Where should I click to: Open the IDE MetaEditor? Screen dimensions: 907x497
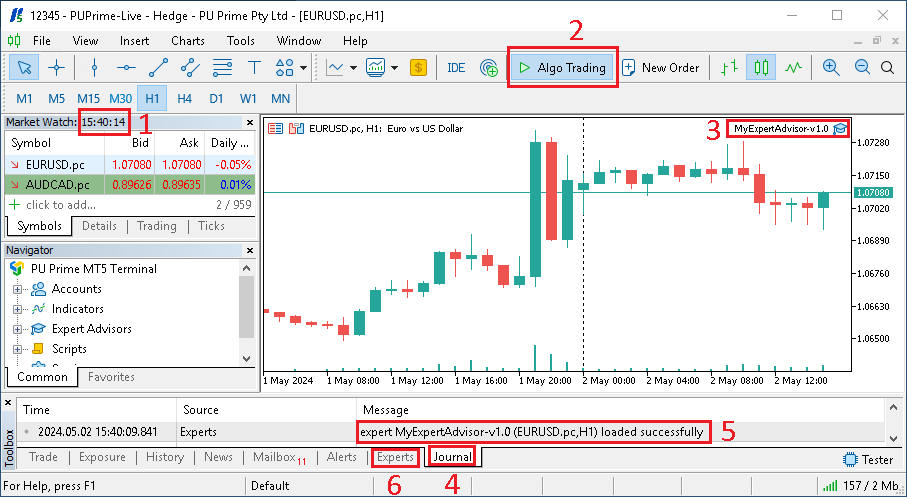tap(456, 68)
